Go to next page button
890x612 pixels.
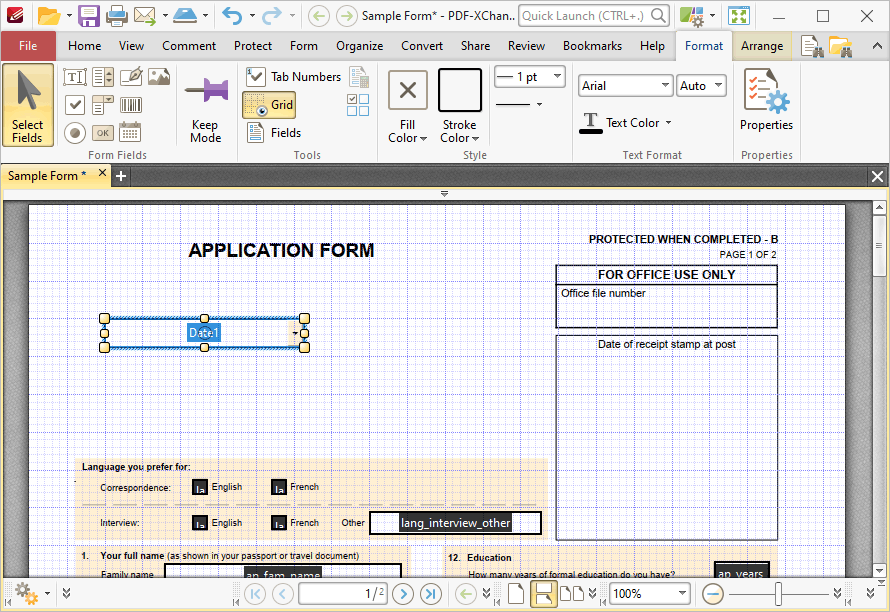[403, 594]
